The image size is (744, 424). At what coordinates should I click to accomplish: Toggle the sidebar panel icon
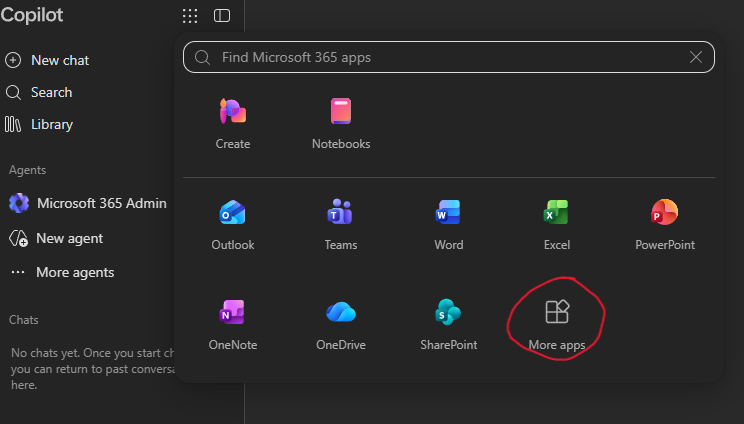click(222, 16)
